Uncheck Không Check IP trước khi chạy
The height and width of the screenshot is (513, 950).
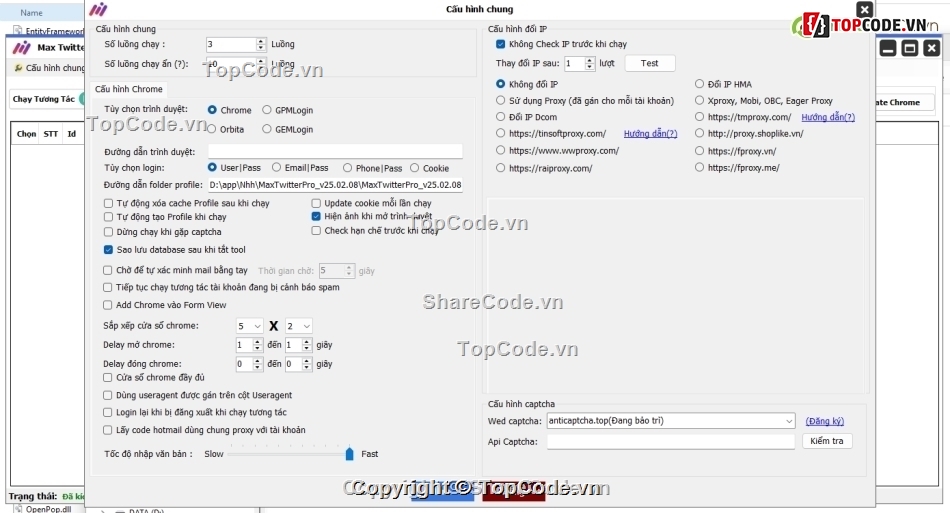(500, 44)
